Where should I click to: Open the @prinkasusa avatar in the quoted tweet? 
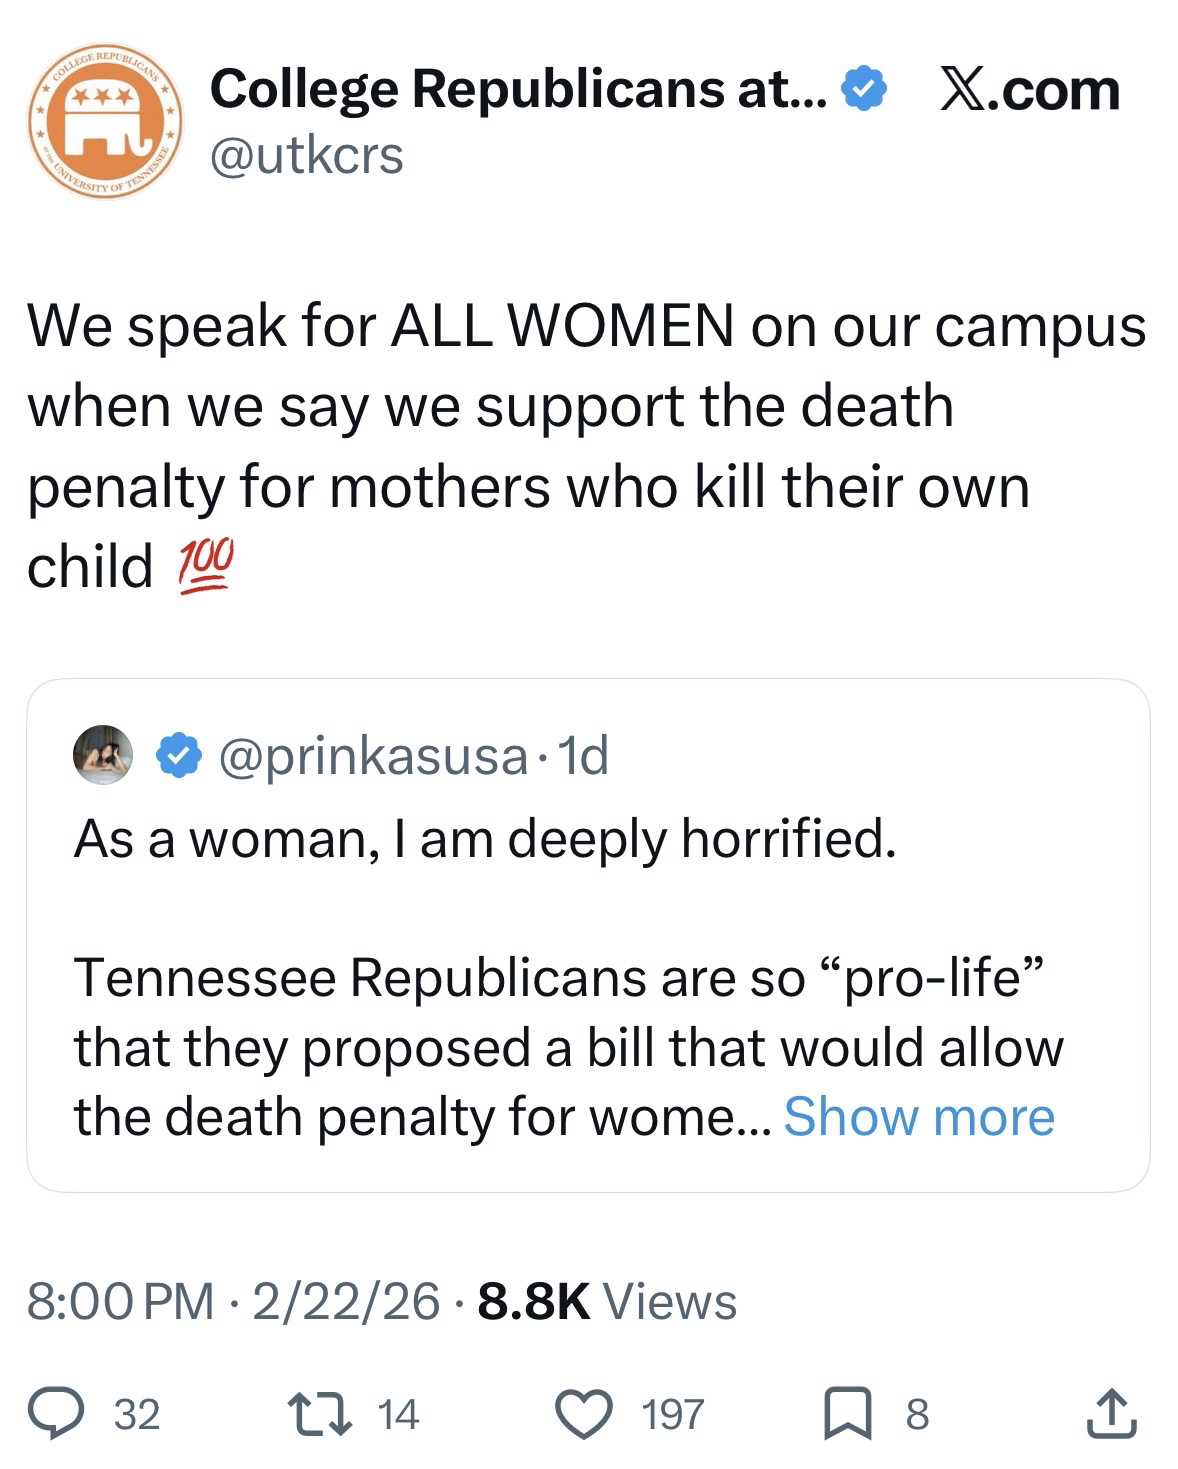click(x=104, y=756)
